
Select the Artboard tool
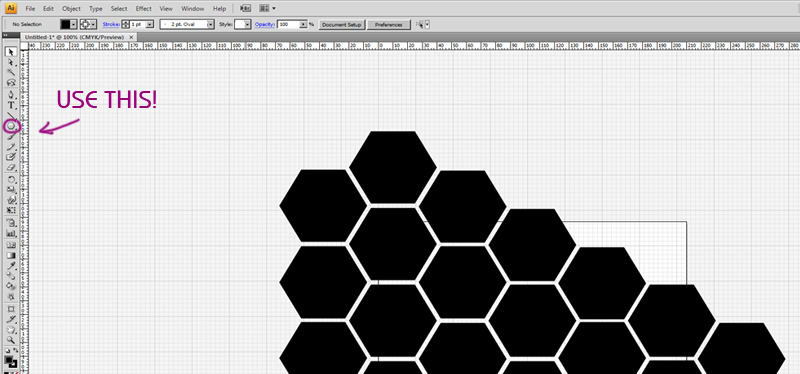11,309
